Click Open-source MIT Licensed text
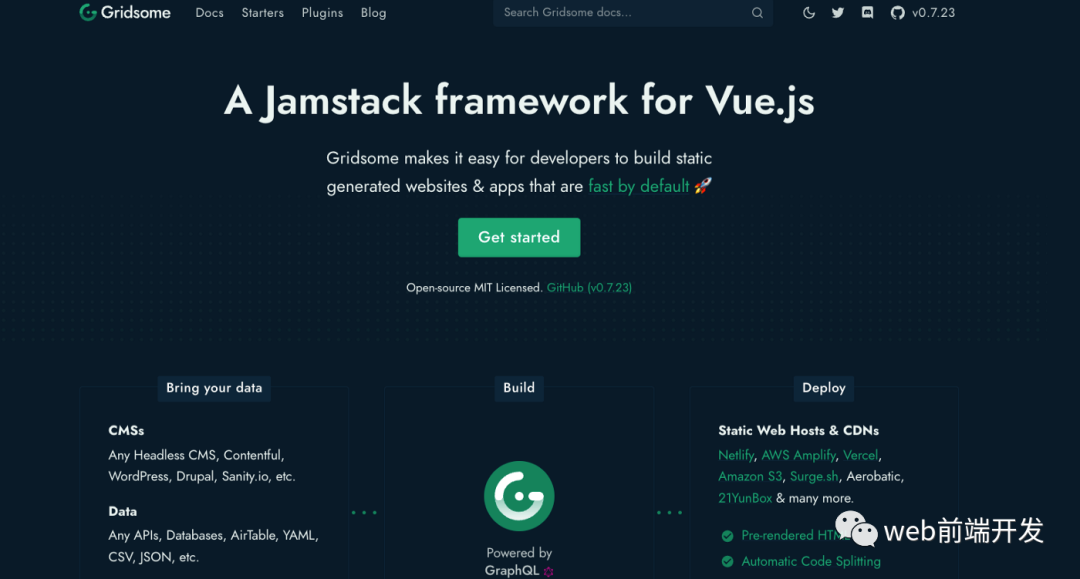Viewport: 1080px width, 579px height. [474, 288]
